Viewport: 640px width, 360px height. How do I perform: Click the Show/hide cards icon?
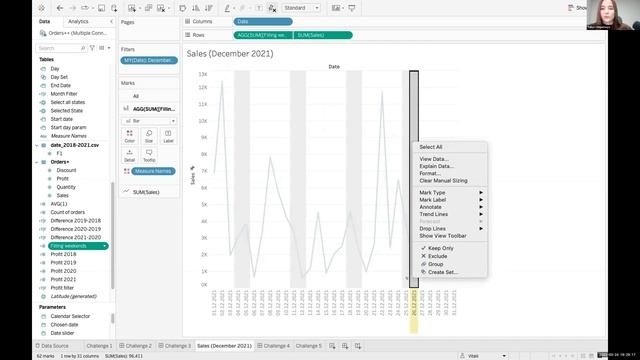[336, 8]
